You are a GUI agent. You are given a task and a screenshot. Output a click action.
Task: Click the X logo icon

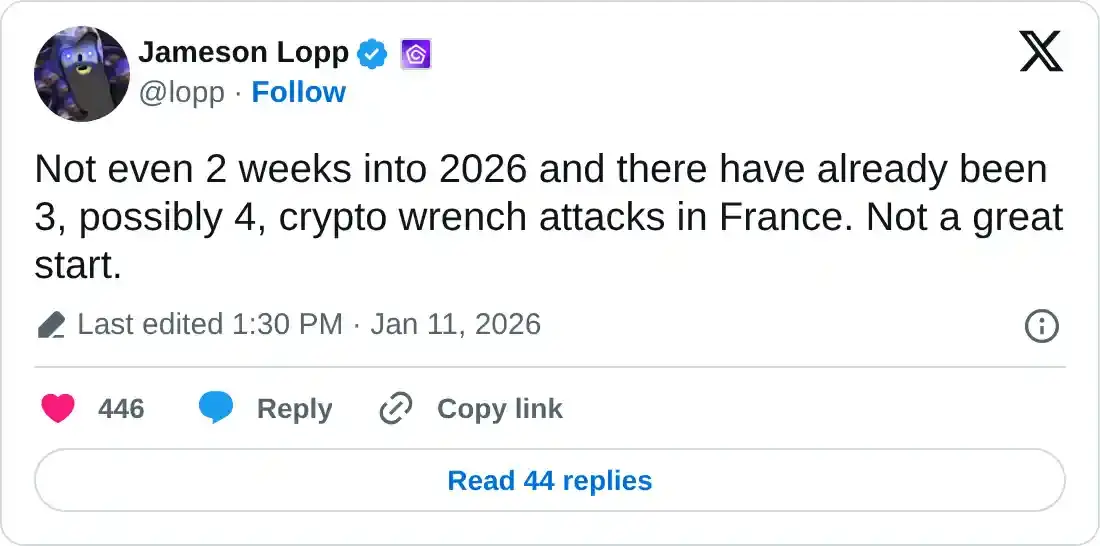[1041, 51]
